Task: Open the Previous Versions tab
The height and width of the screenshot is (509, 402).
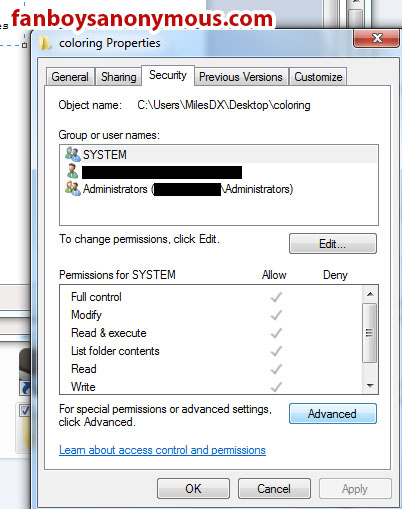Action: coord(241,77)
